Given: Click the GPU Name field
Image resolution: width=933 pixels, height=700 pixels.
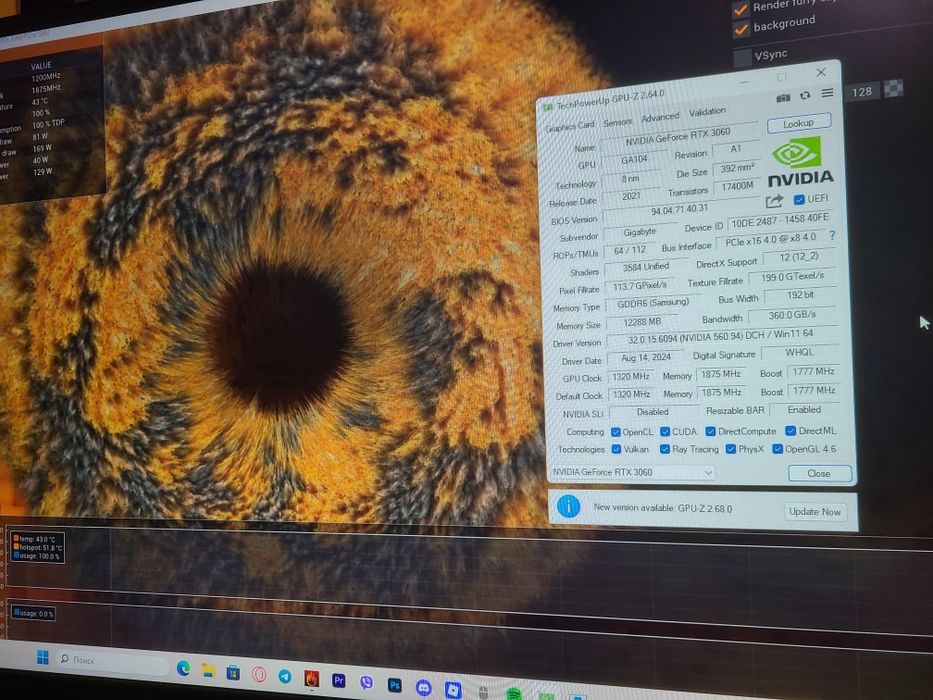Looking at the screenshot, I should [x=678, y=136].
